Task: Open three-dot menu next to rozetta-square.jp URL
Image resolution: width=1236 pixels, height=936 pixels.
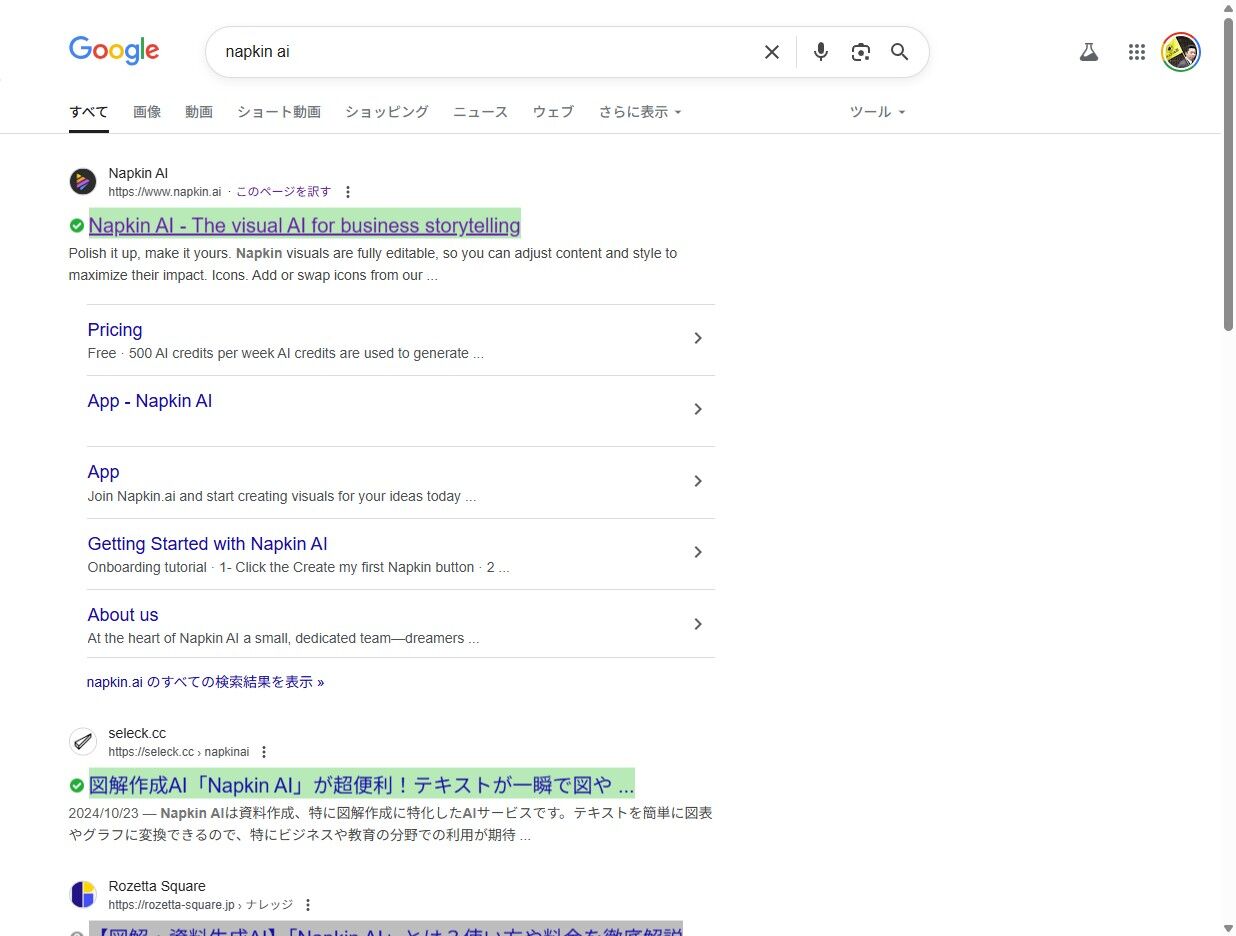Action: [x=308, y=905]
